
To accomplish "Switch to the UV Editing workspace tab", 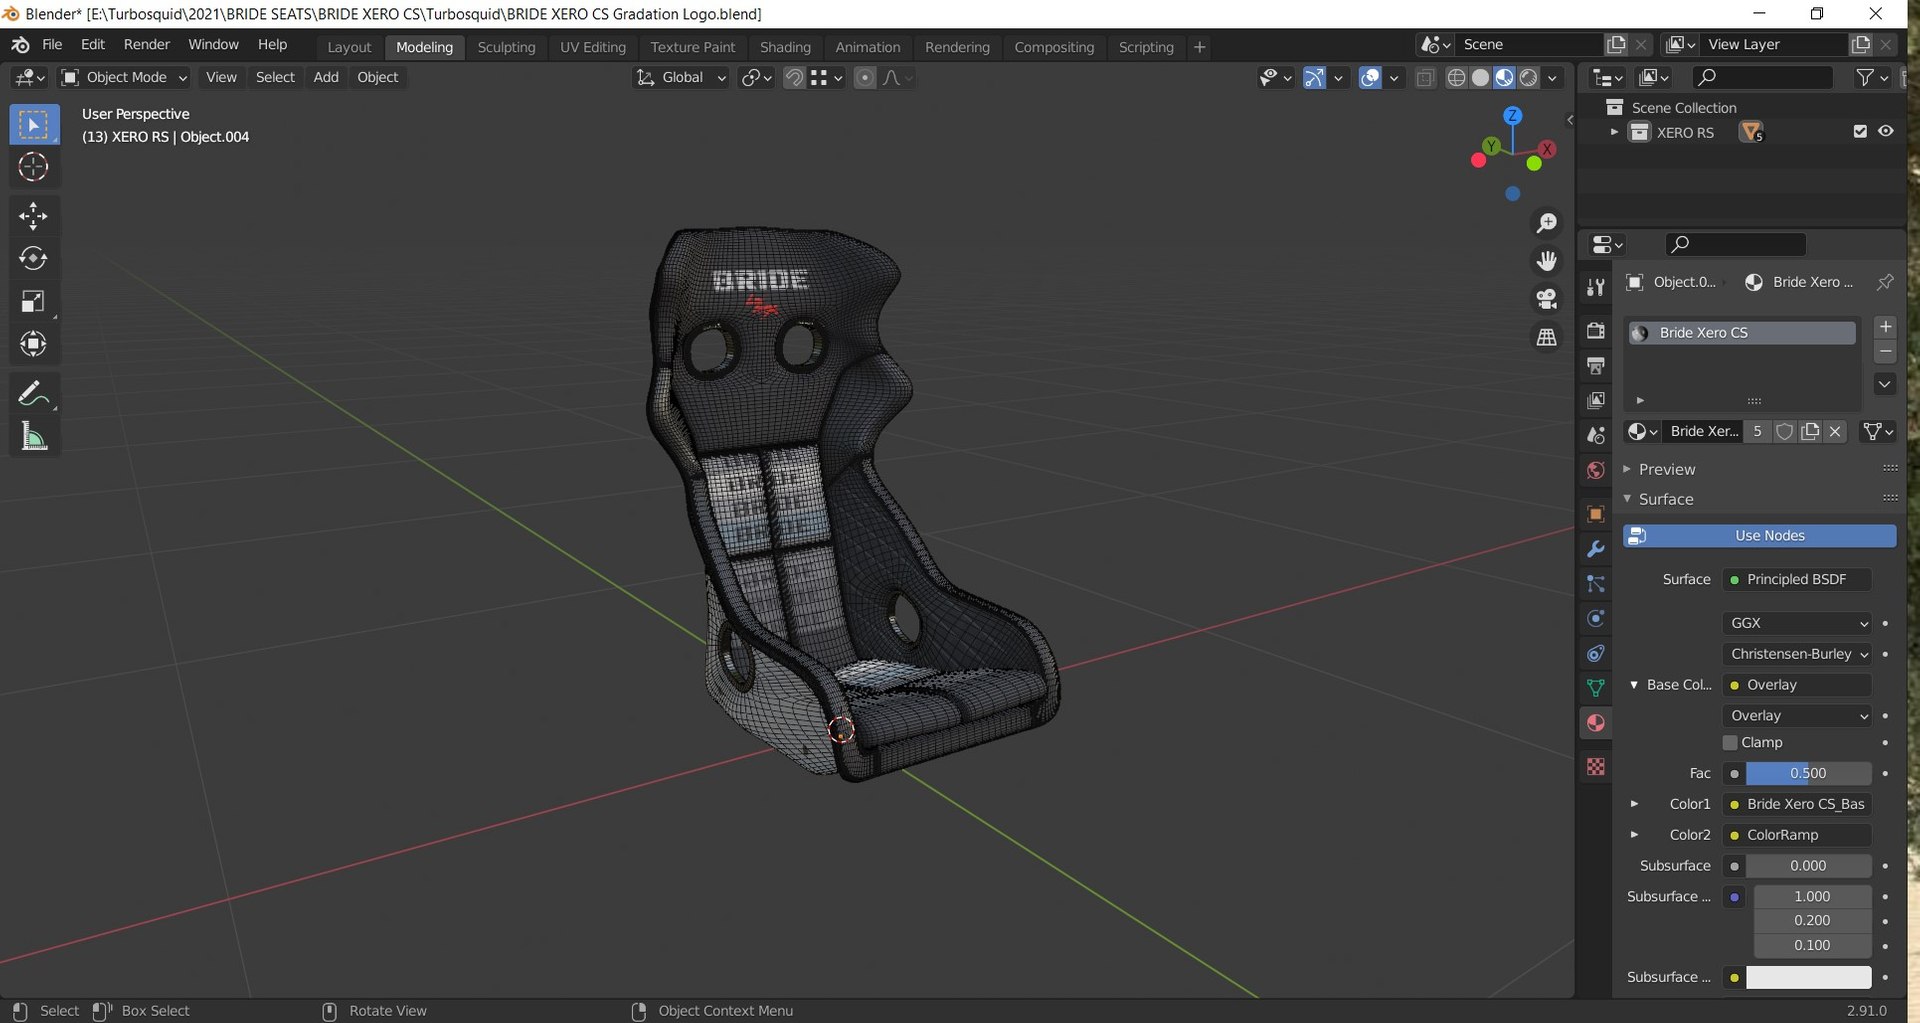I will pos(592,47).
